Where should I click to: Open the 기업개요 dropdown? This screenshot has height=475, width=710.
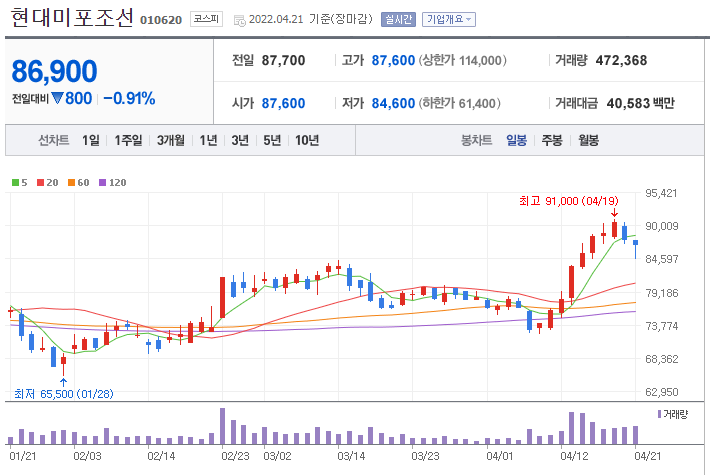(449, 19)
